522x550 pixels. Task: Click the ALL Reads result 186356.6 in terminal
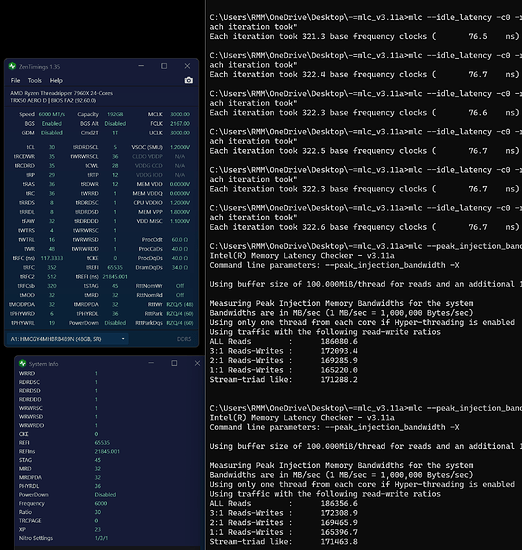coord(339,503)
